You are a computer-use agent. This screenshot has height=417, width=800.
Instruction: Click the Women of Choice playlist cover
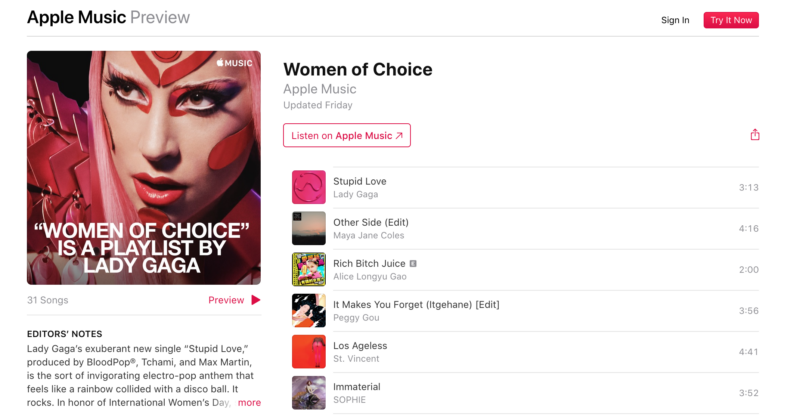[x=144, y=167]
